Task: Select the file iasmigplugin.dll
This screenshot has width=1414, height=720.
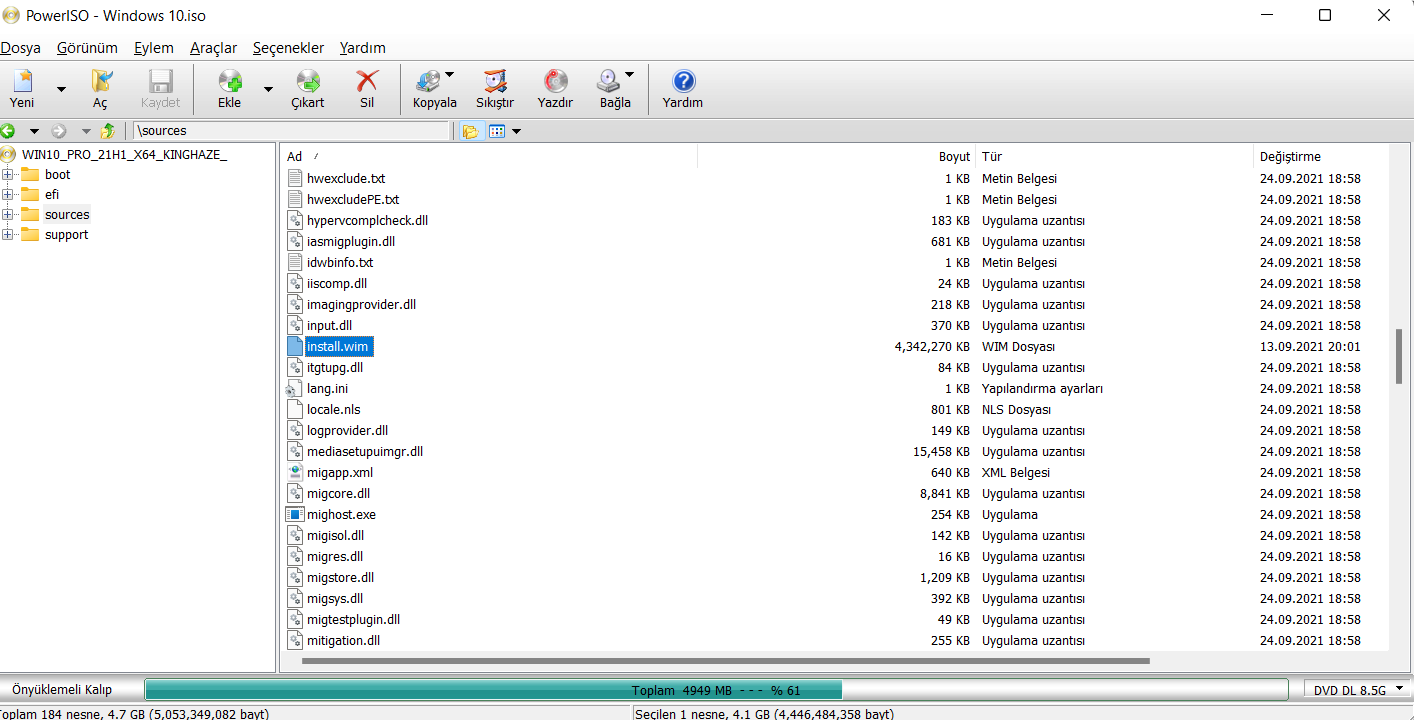Action: point(351,241)
